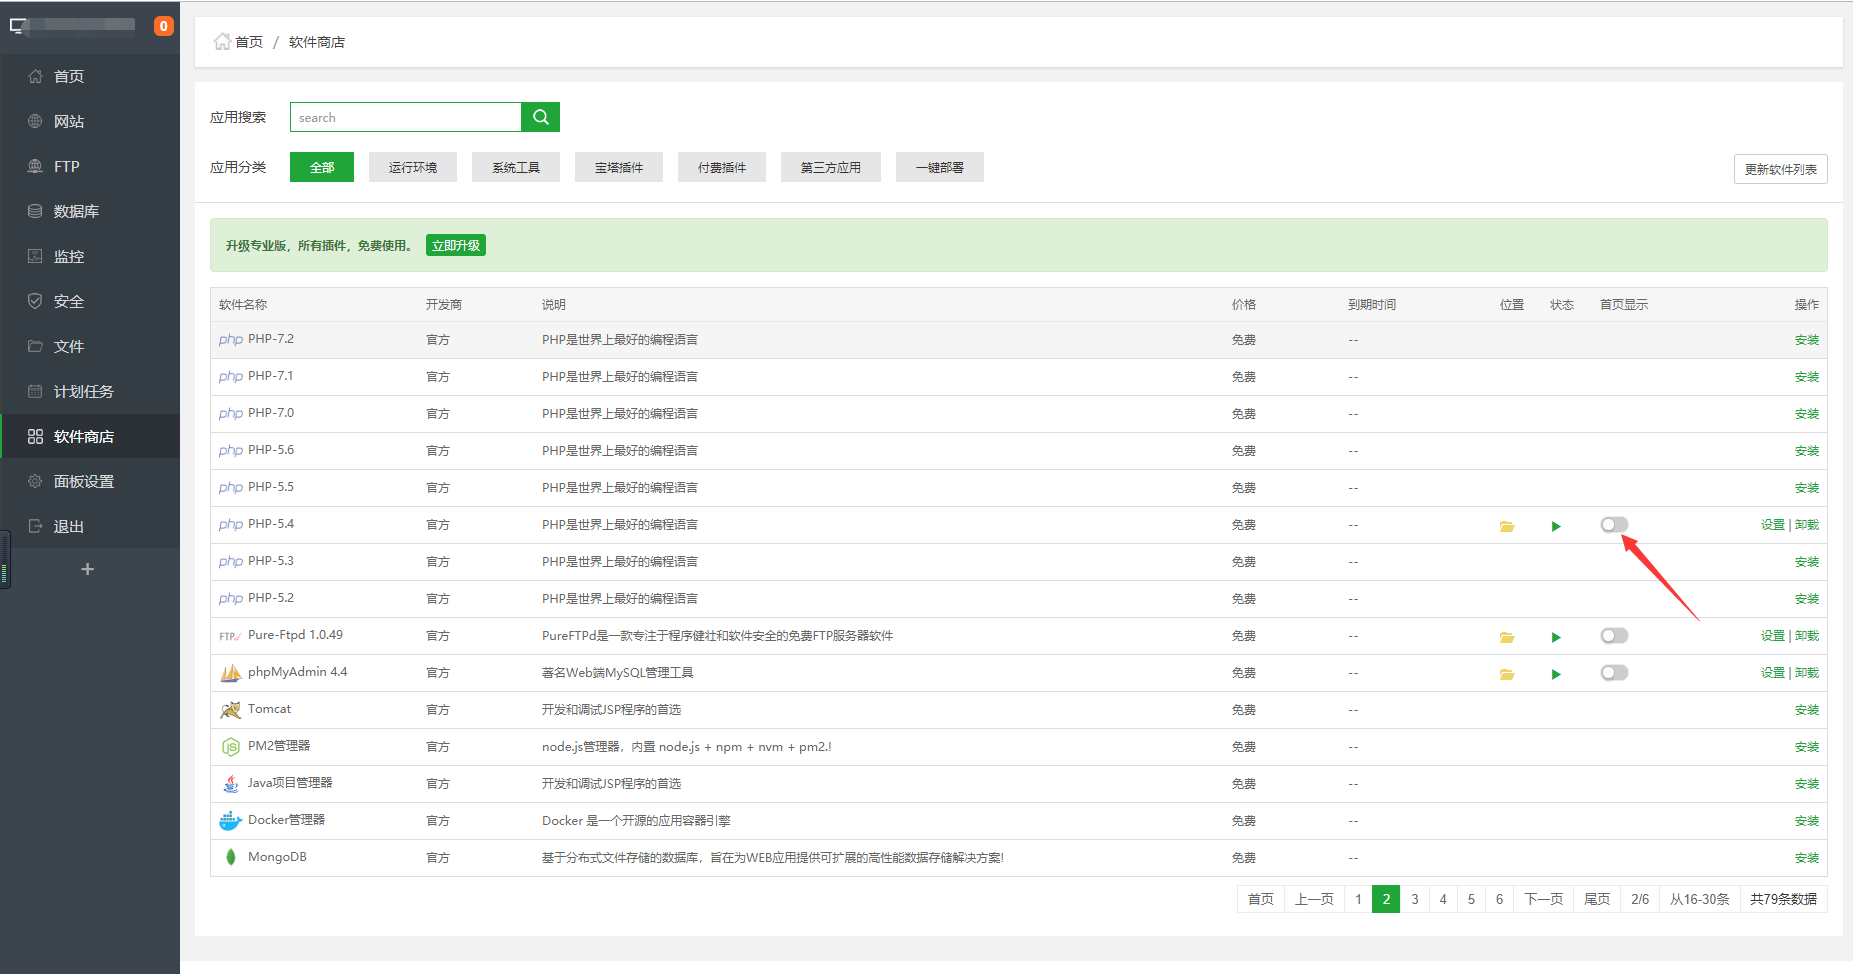Select the 宝塔插件 category tab
Image resolution: width=1853 pixels, height=974 pixels.
click(619, 167)
